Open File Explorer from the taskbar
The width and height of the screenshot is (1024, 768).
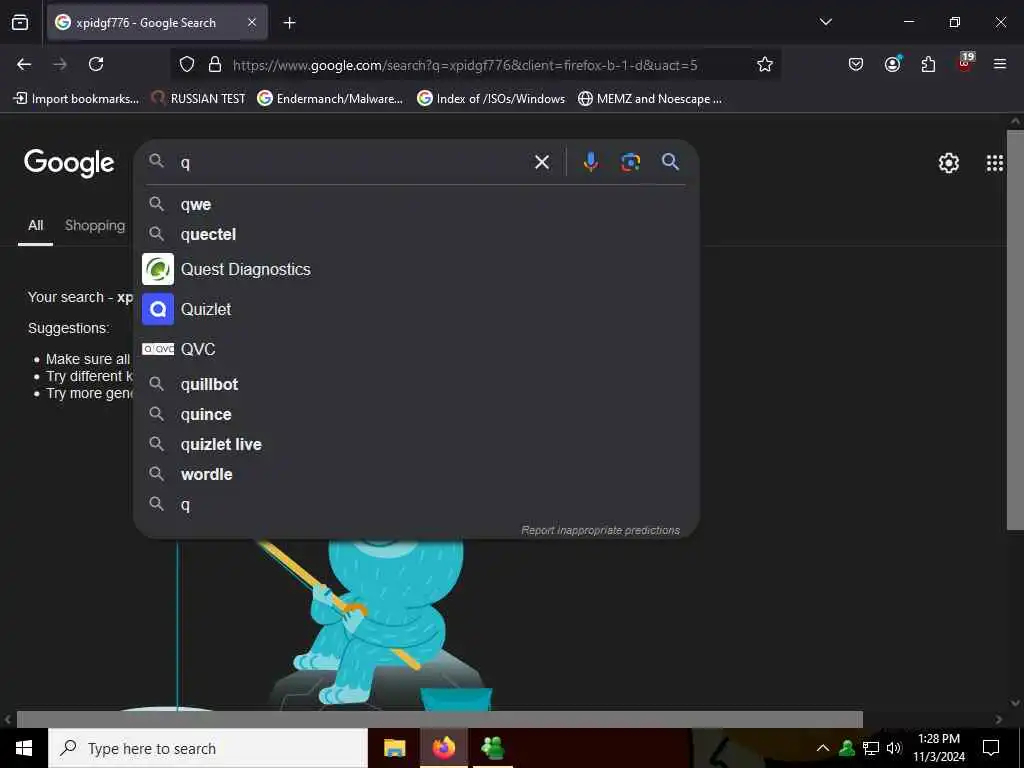click(394, 748)
